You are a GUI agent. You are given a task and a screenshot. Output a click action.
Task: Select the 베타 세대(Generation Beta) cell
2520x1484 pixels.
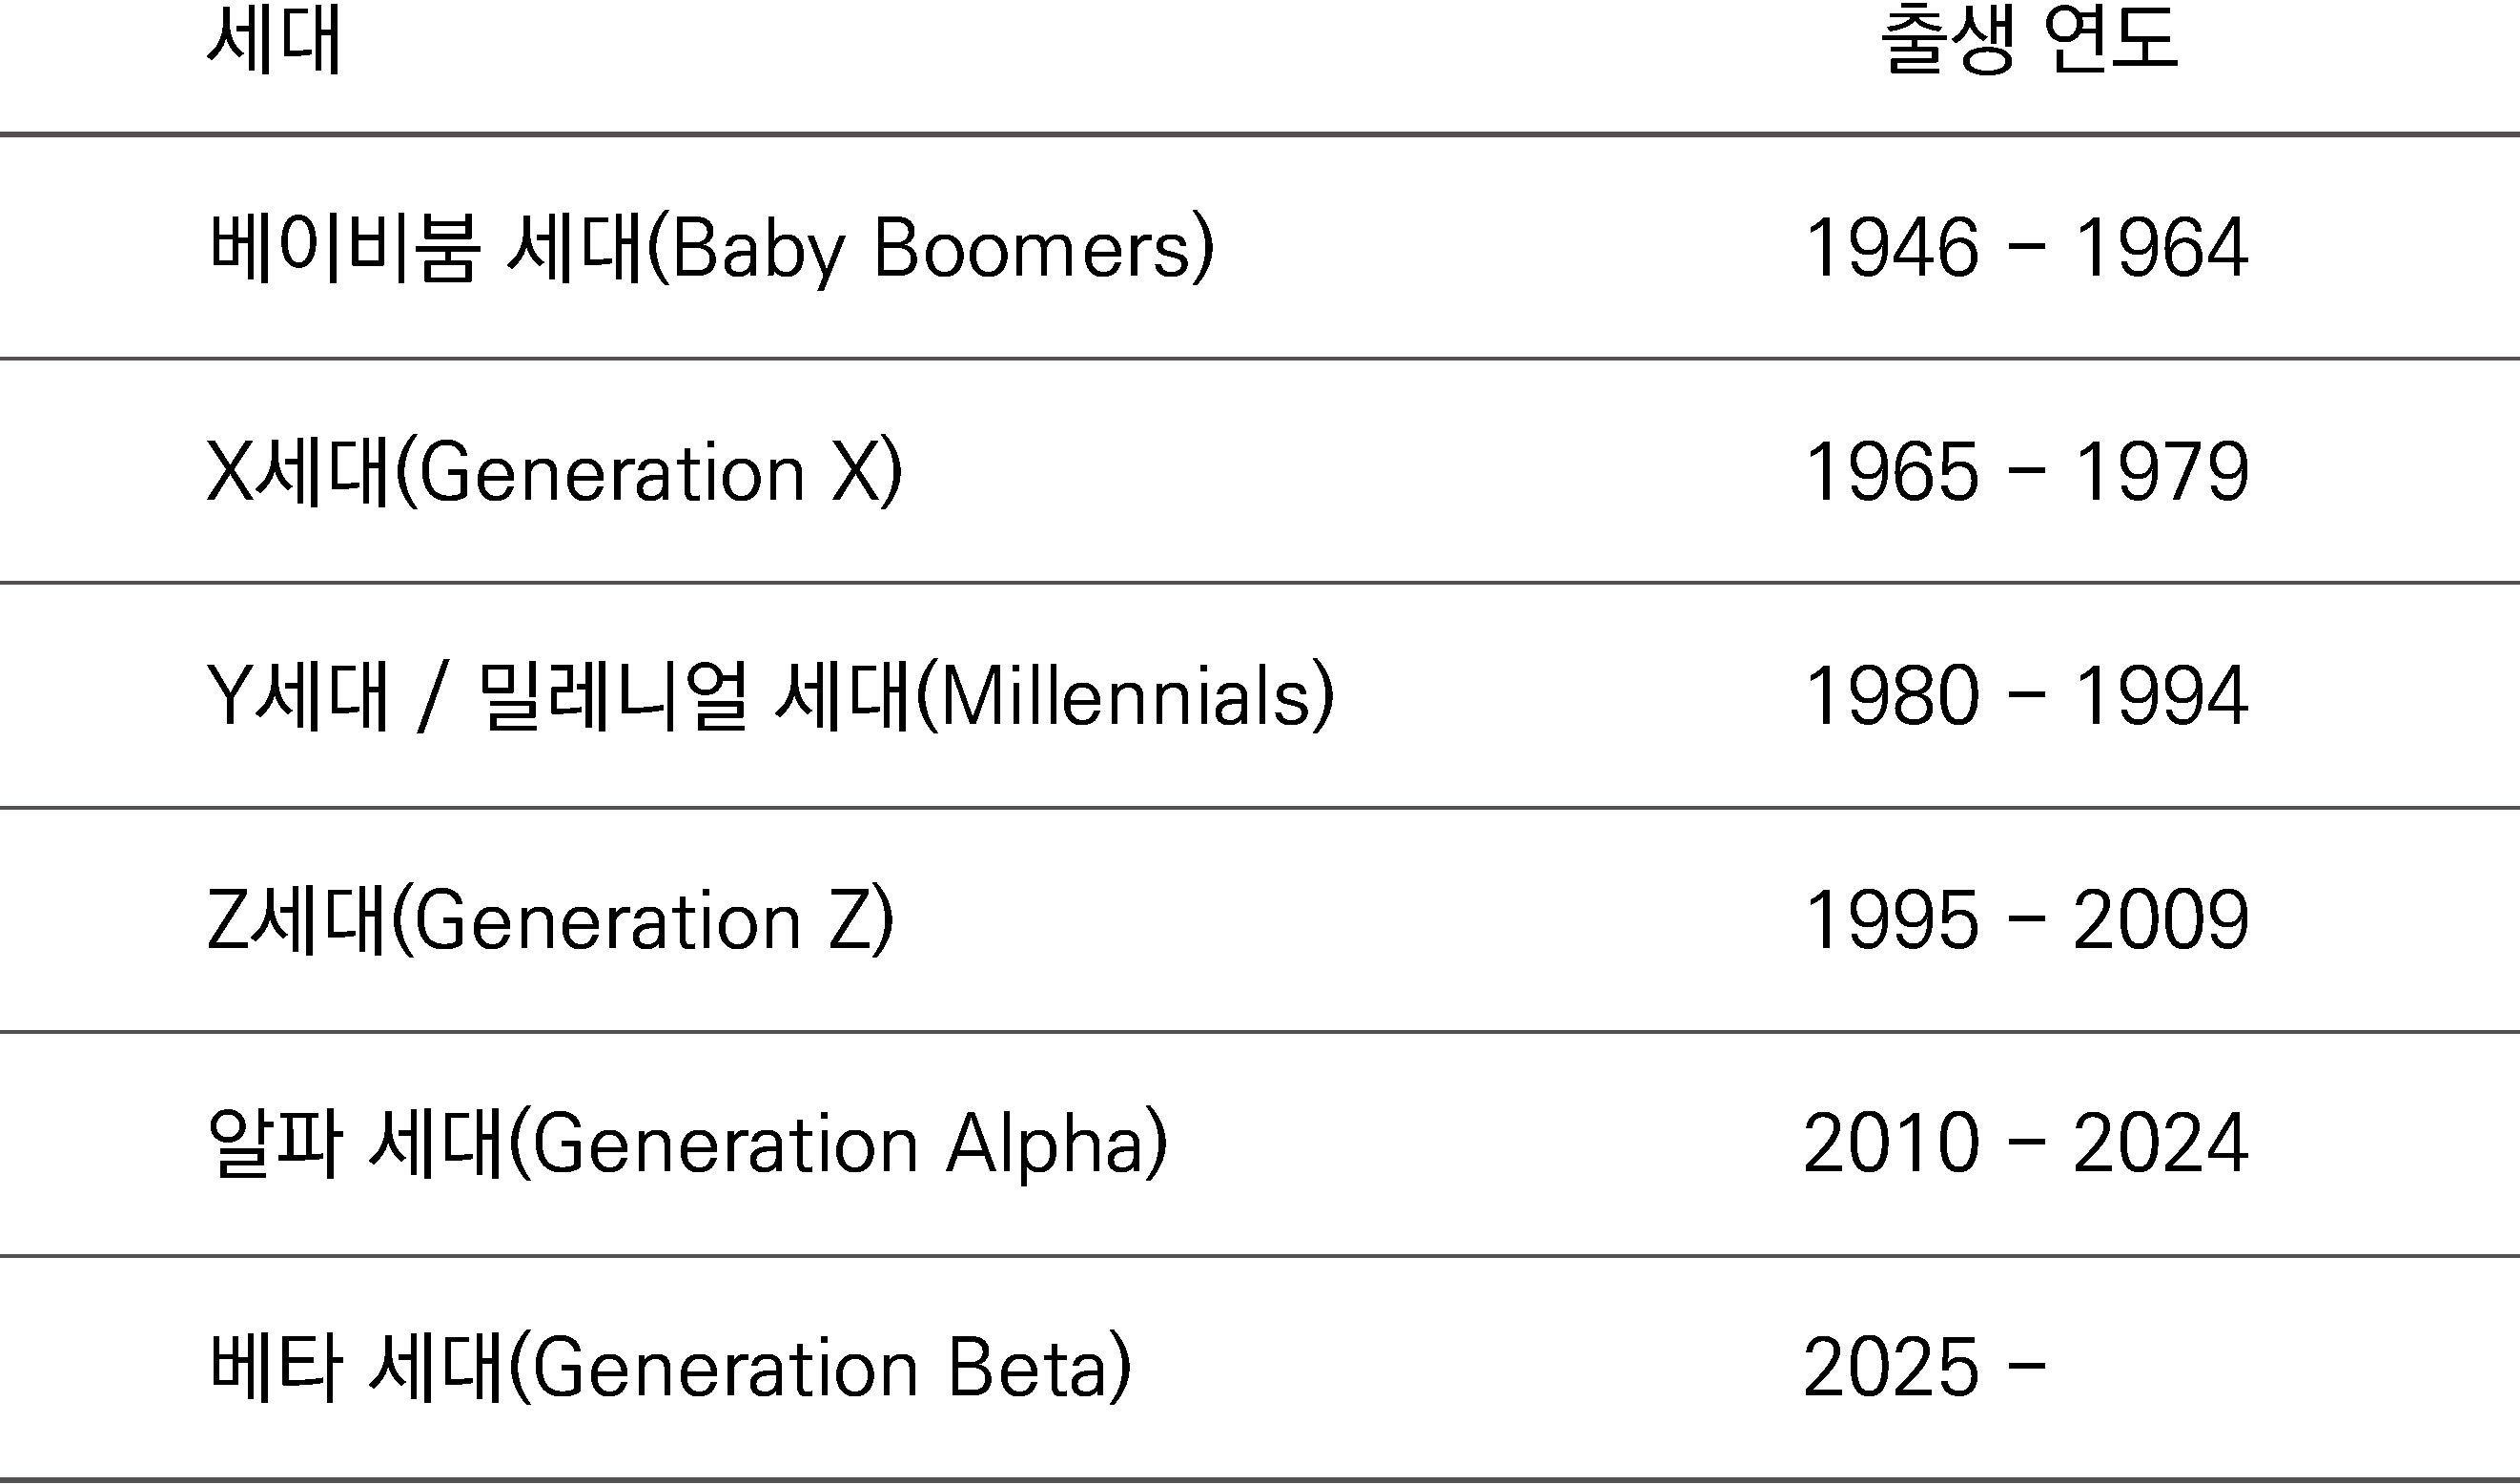670,1368
